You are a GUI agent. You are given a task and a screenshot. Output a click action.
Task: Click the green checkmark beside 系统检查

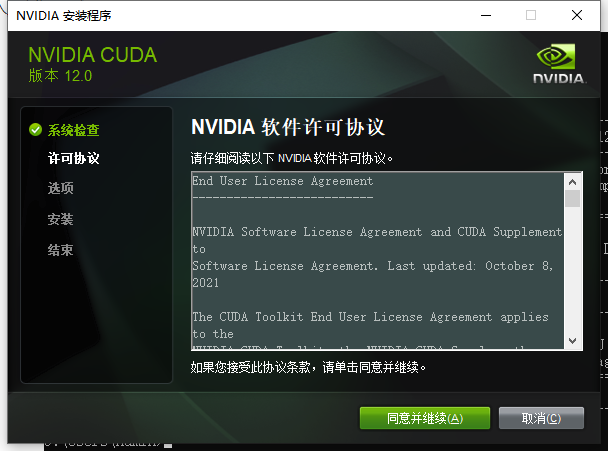pos(35,130)
